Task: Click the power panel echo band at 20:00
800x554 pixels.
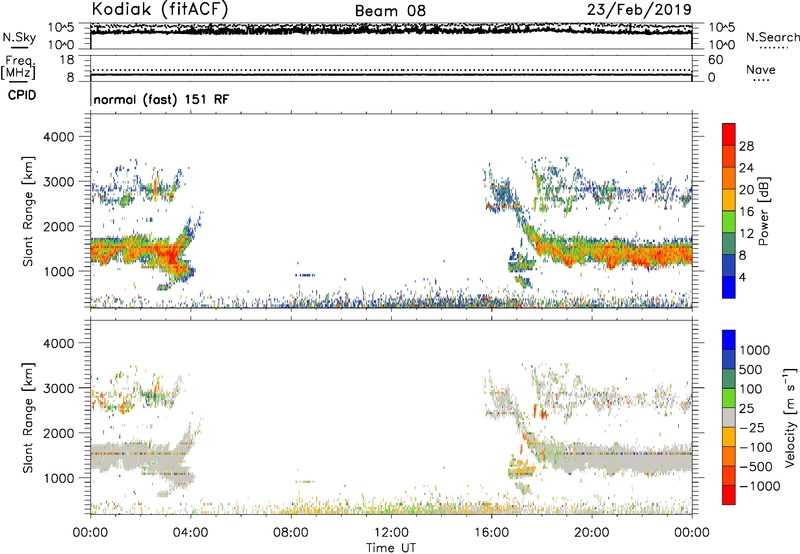Action: point(591,250)
